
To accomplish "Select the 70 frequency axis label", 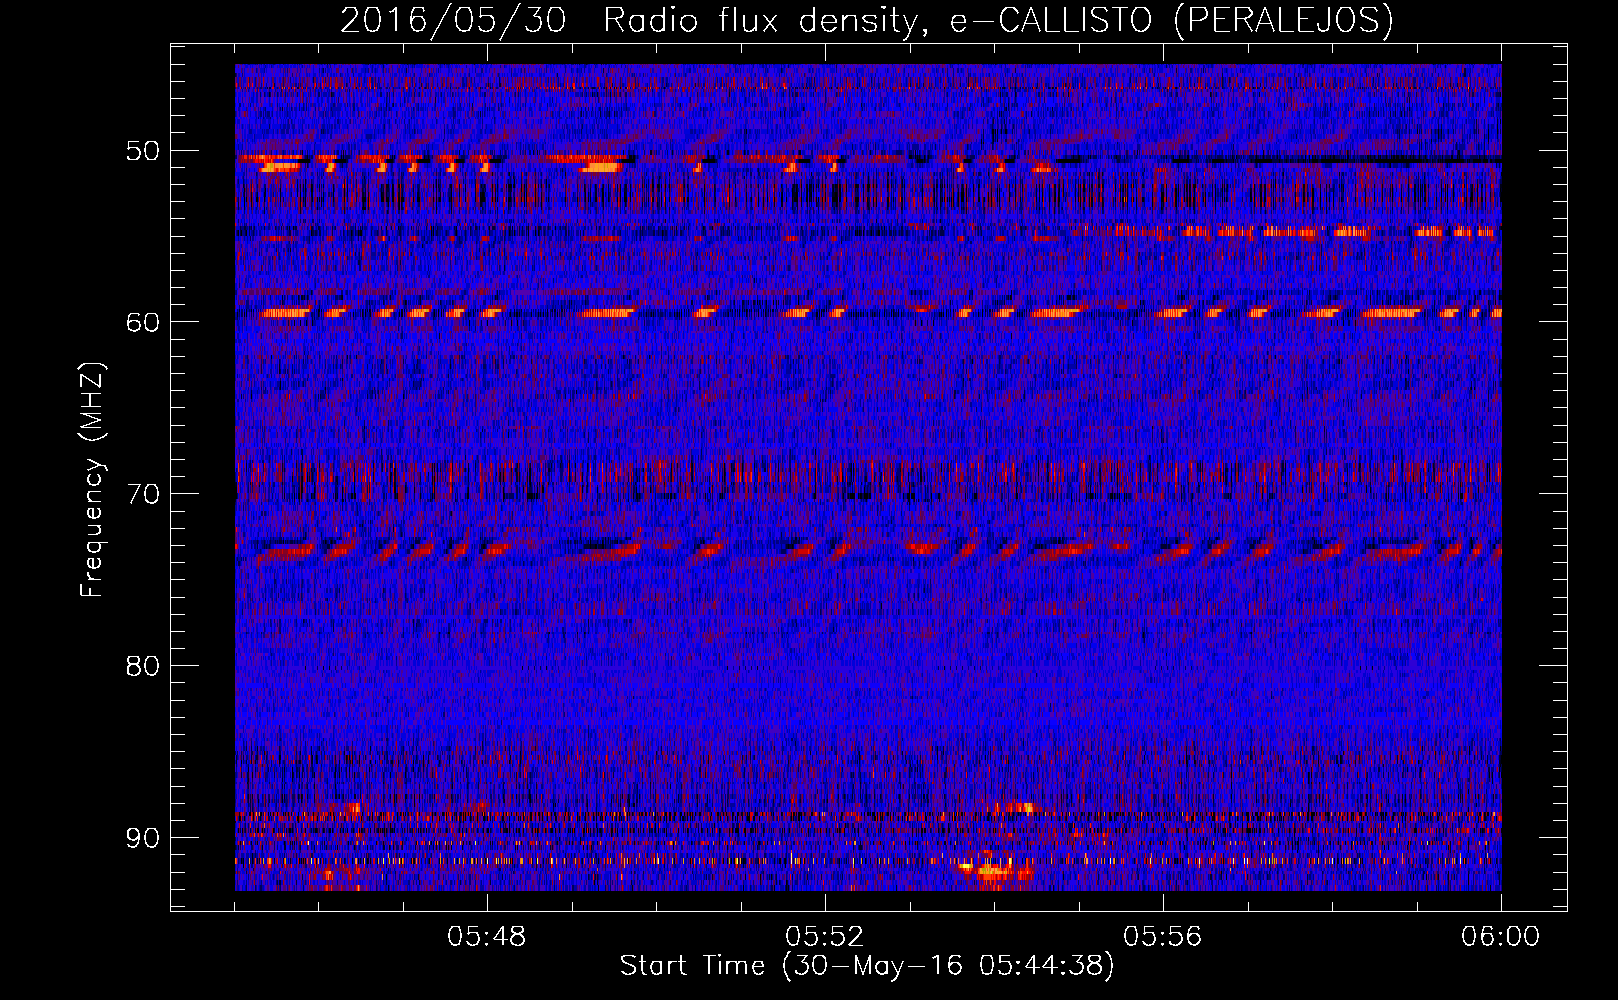I will (142, 494).
